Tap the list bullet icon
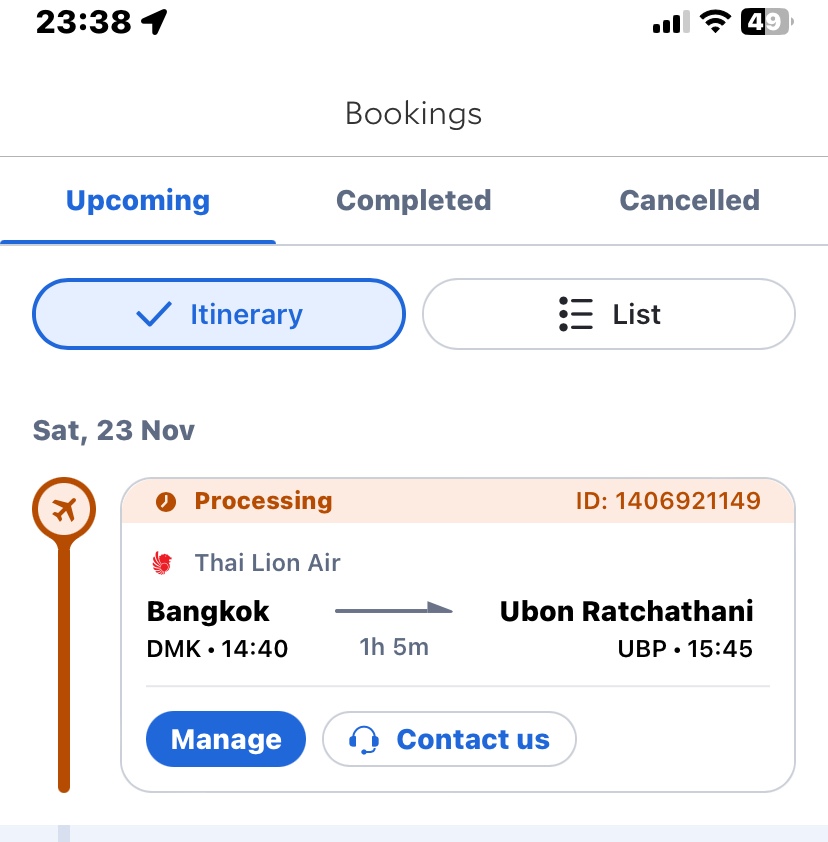828x842 pixels. tap(576, 314)
